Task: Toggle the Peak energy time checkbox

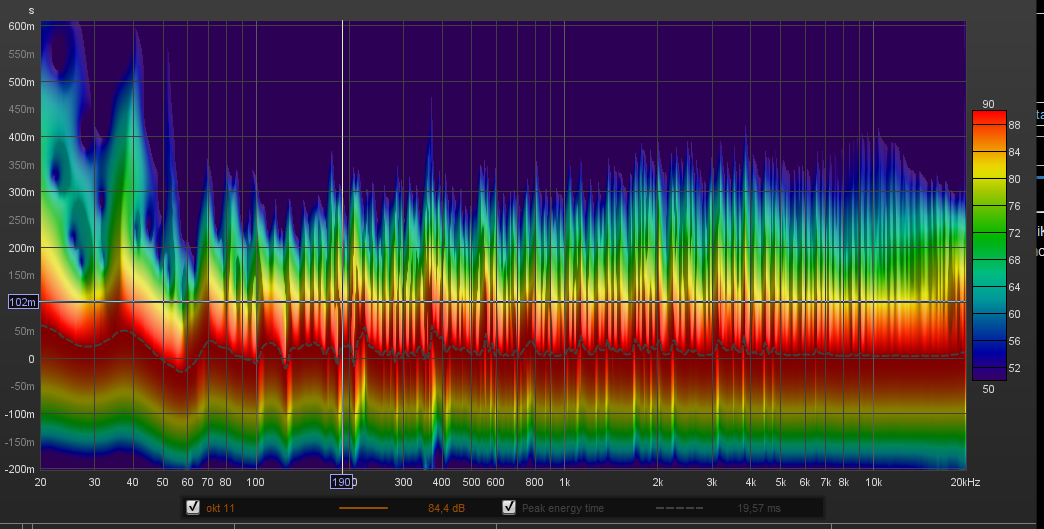Action: click(509, 508)
